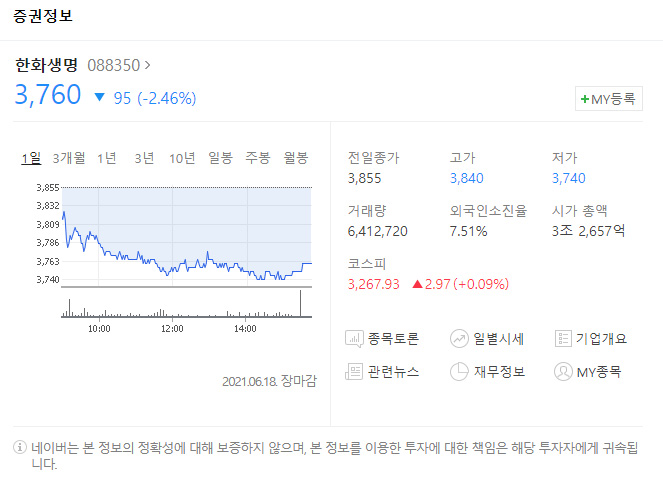Click the 기업개요 list icon

pyautogui.click(x=563, y=339)
